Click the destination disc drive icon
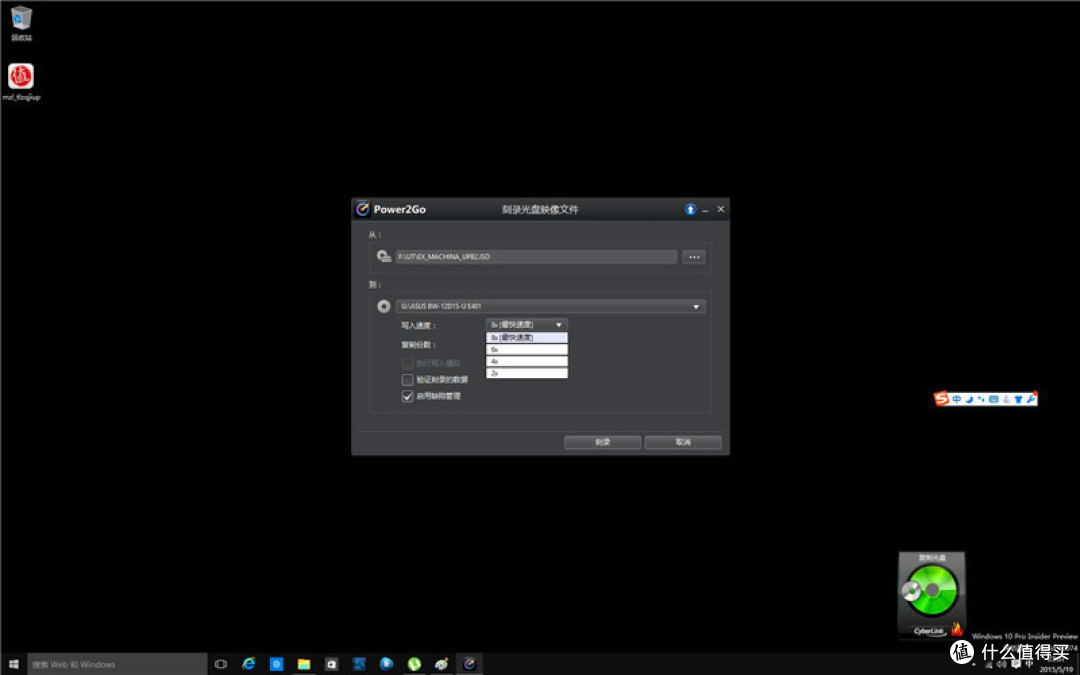1080x675 pixels. pyautogui.click(x=384, y=307)
